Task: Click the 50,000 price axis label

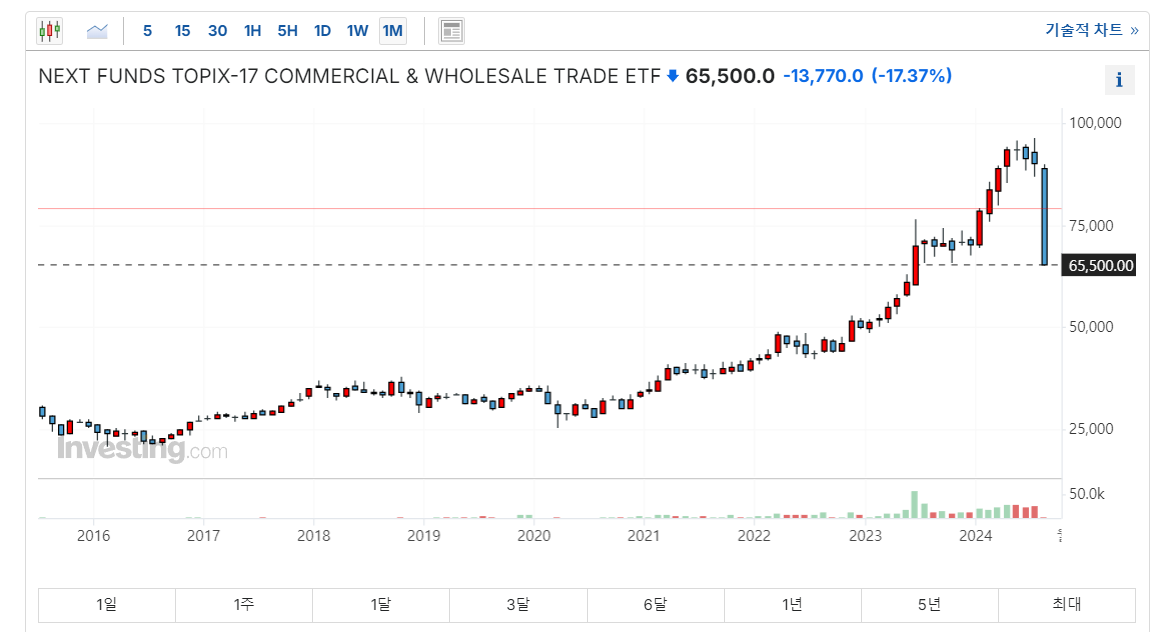Action: click(1091, 327)
